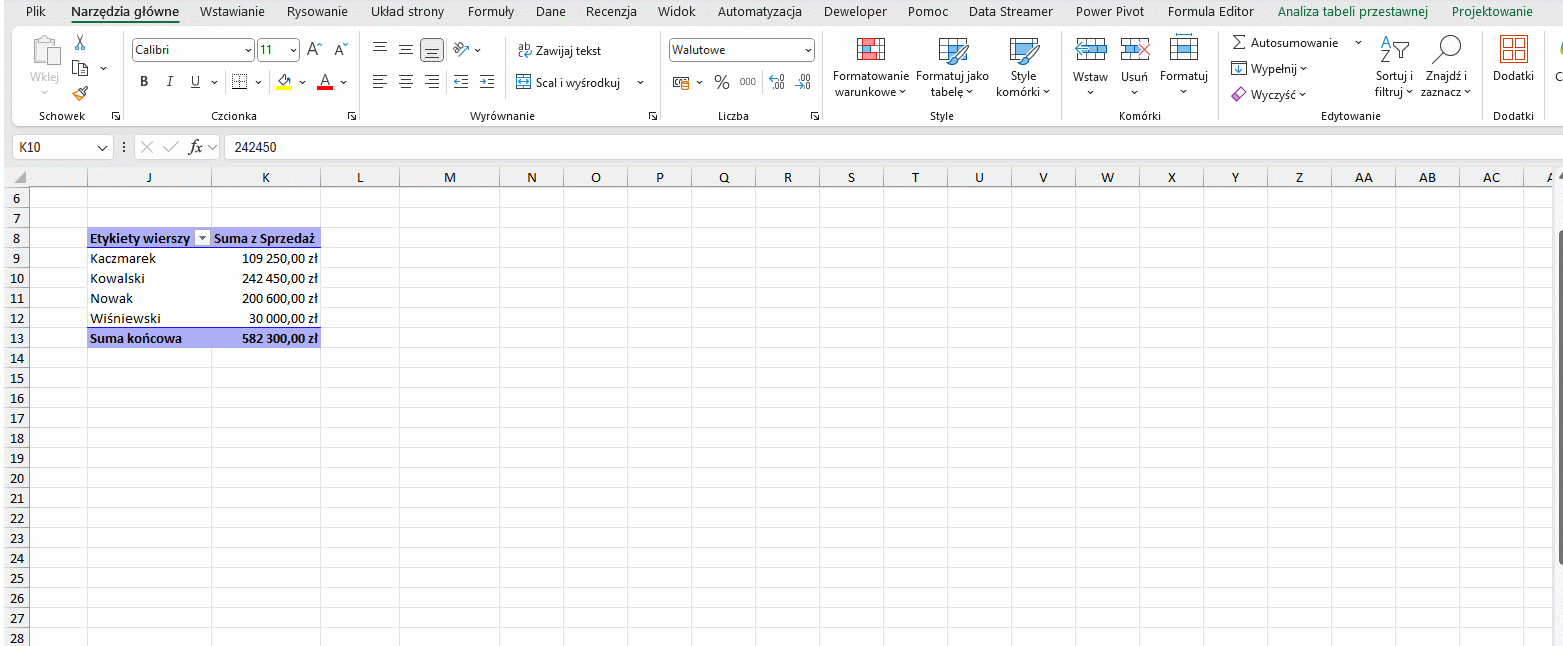The image size is (1563, 646).
Task: Click the percent style icon
Action: 721,82
